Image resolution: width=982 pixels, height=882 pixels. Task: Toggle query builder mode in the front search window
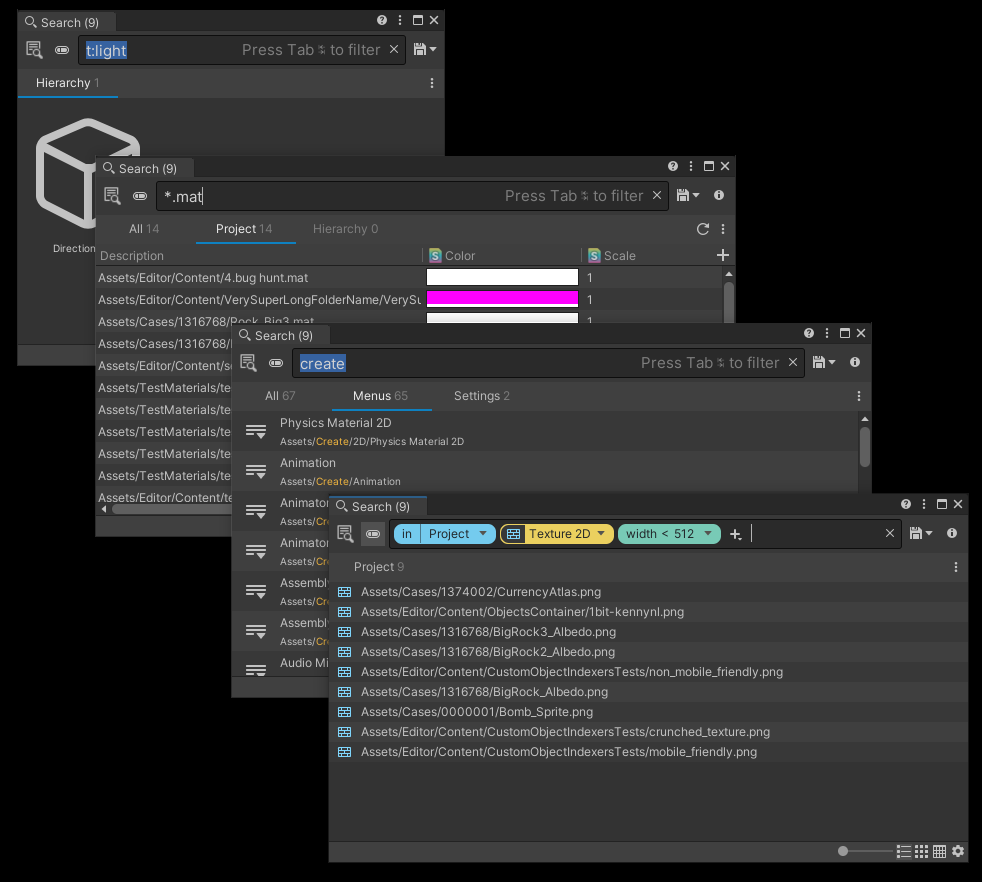click(372, 534)
